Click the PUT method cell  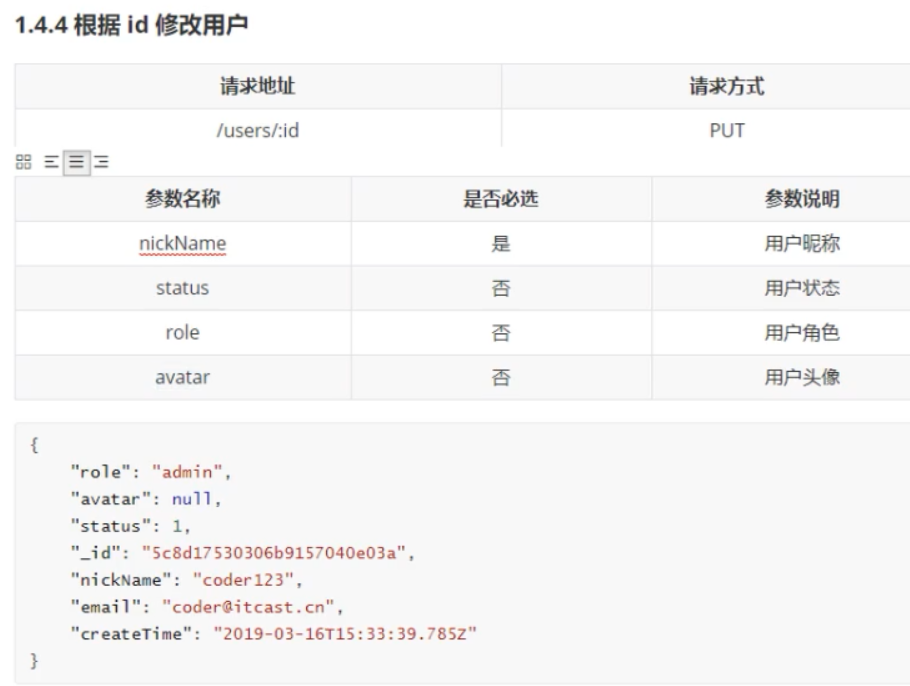coord(727,130)
